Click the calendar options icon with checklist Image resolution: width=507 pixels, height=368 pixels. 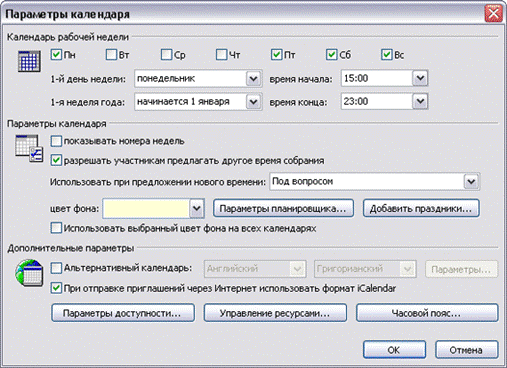tap(29, 148)
